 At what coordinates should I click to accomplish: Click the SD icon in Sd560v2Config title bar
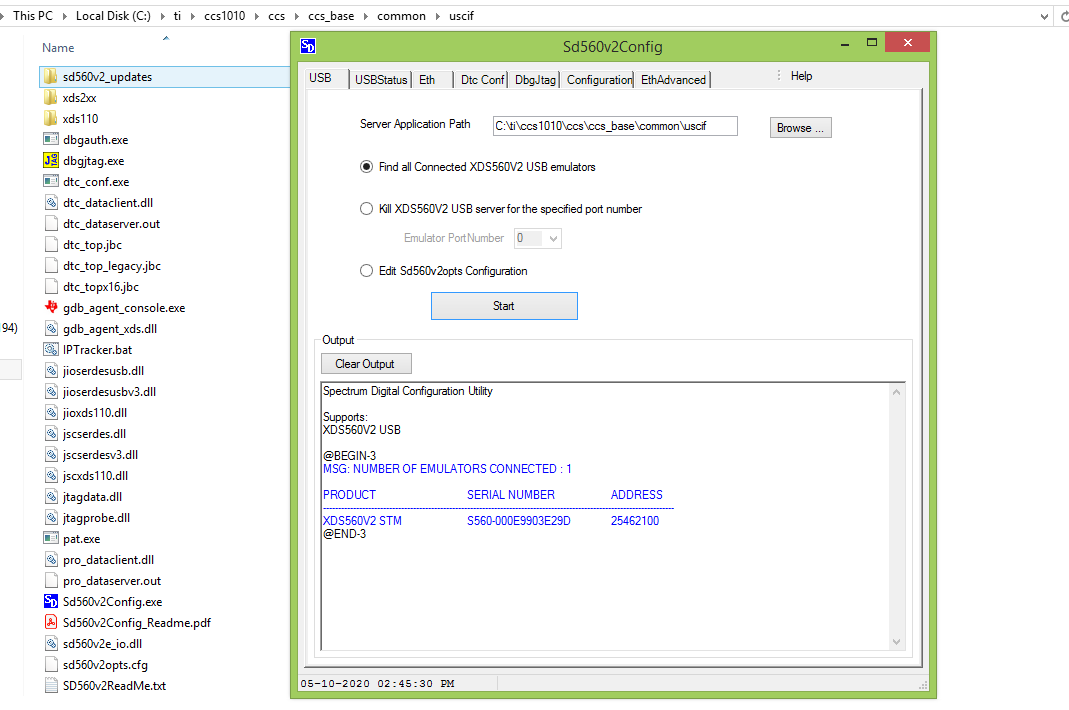(308, 46)
